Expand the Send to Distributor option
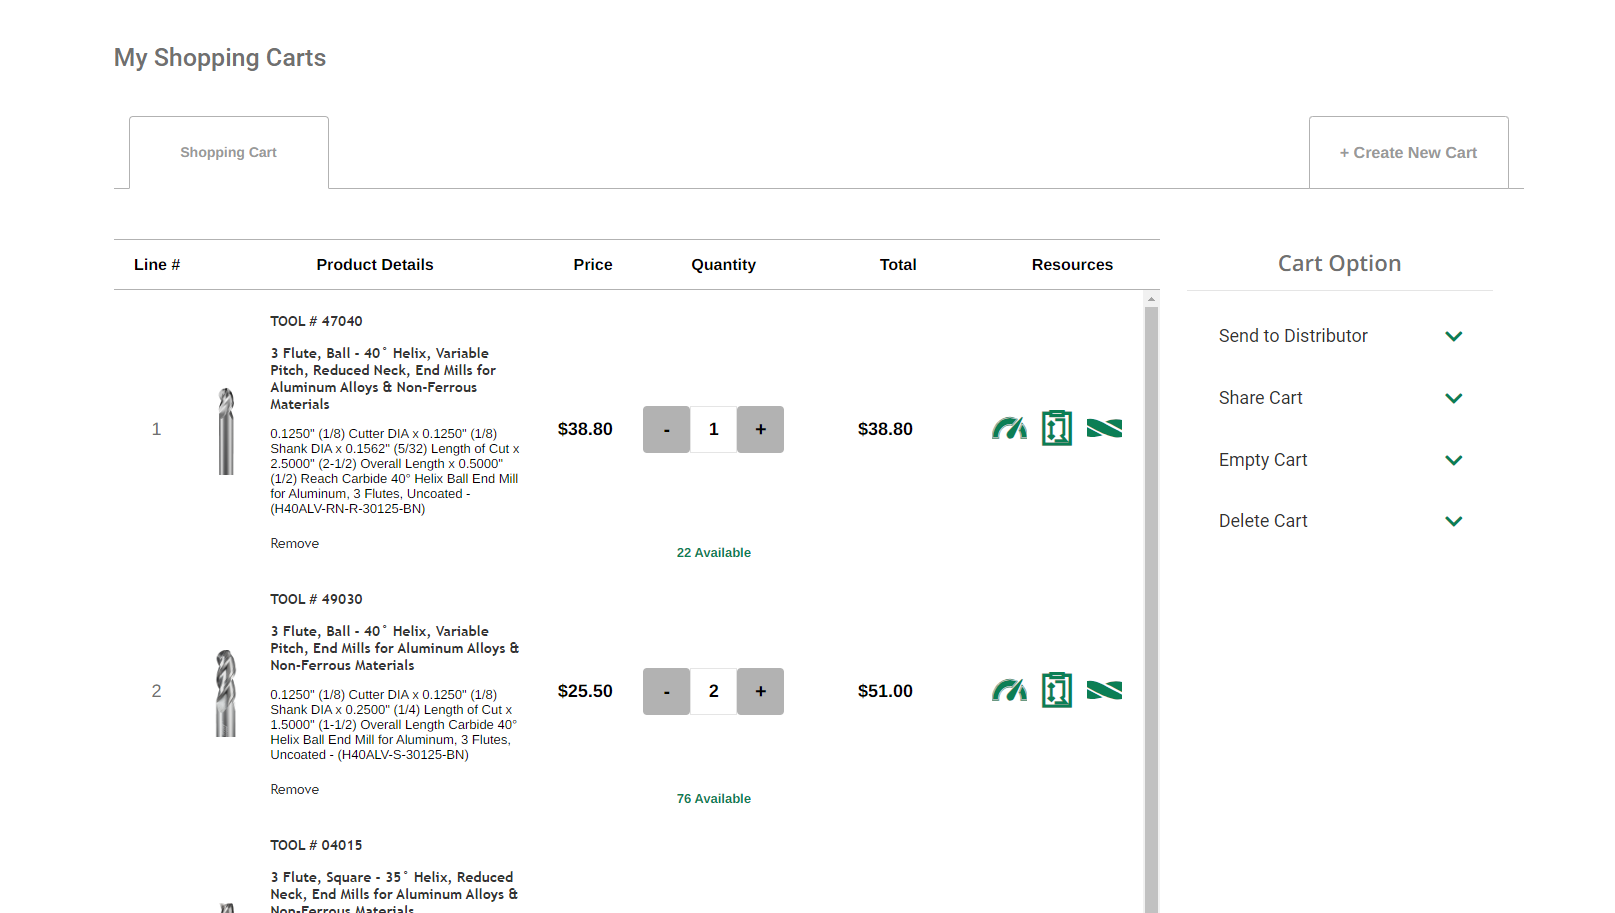Image resolution: width=1615 pixels, height=913 pixels. click(x=1453, y=337)
